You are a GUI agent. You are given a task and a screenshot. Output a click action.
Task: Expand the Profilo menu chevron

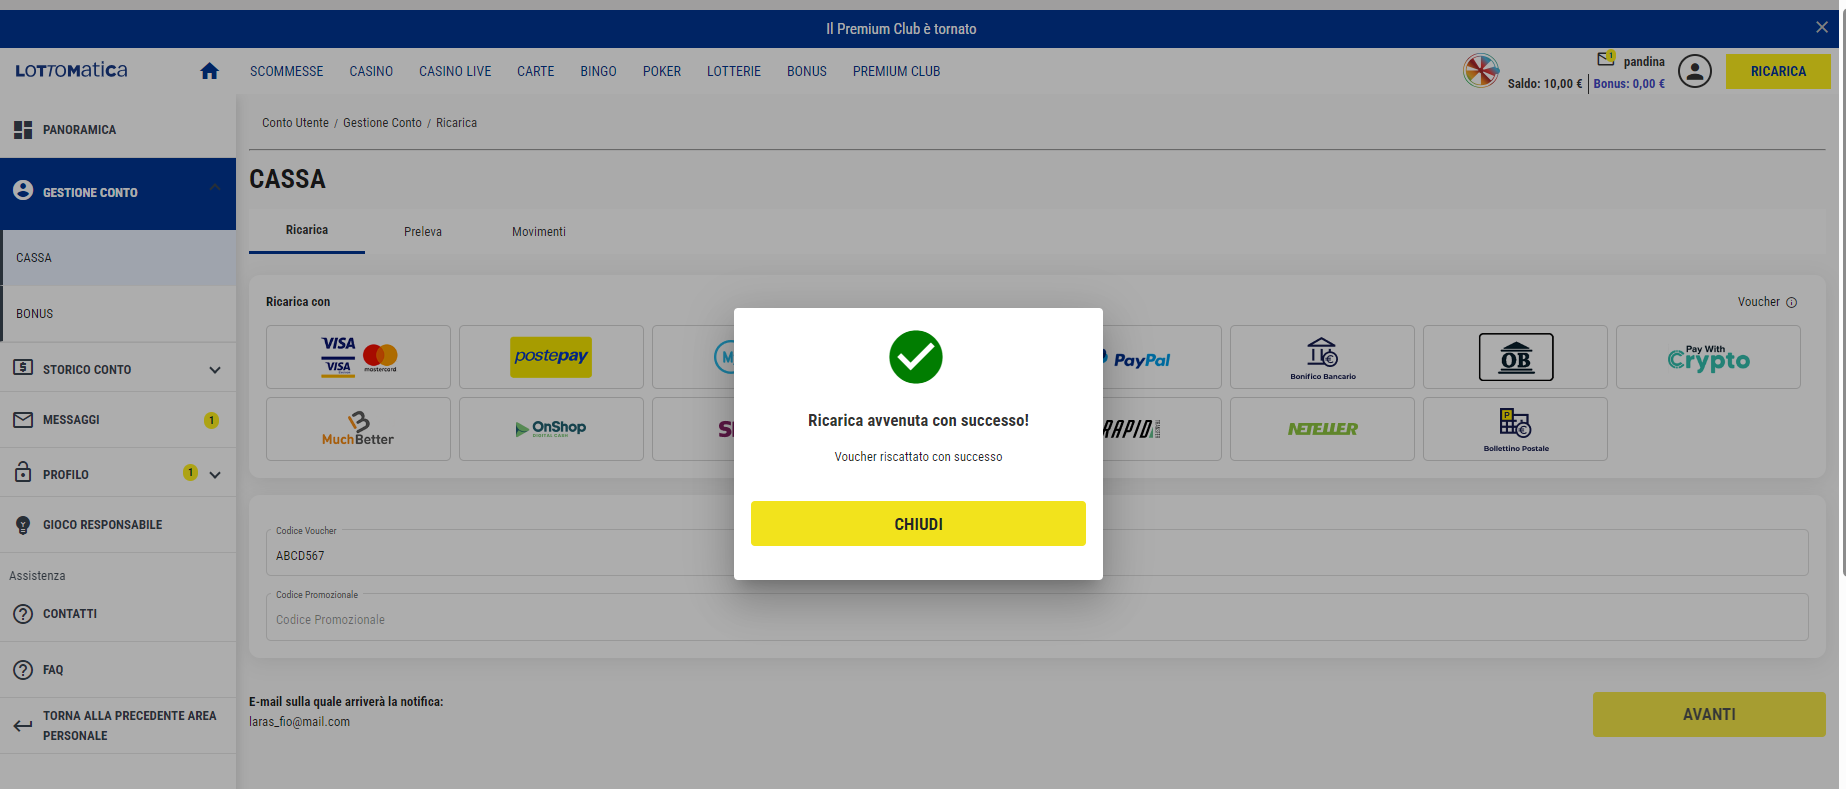(x=215, y=475)
